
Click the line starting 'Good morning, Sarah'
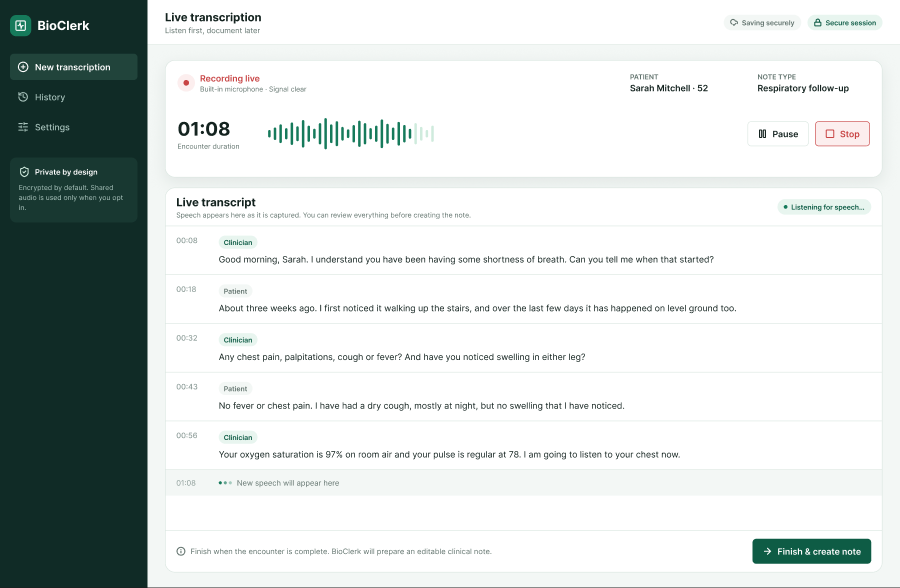[466, 260]
